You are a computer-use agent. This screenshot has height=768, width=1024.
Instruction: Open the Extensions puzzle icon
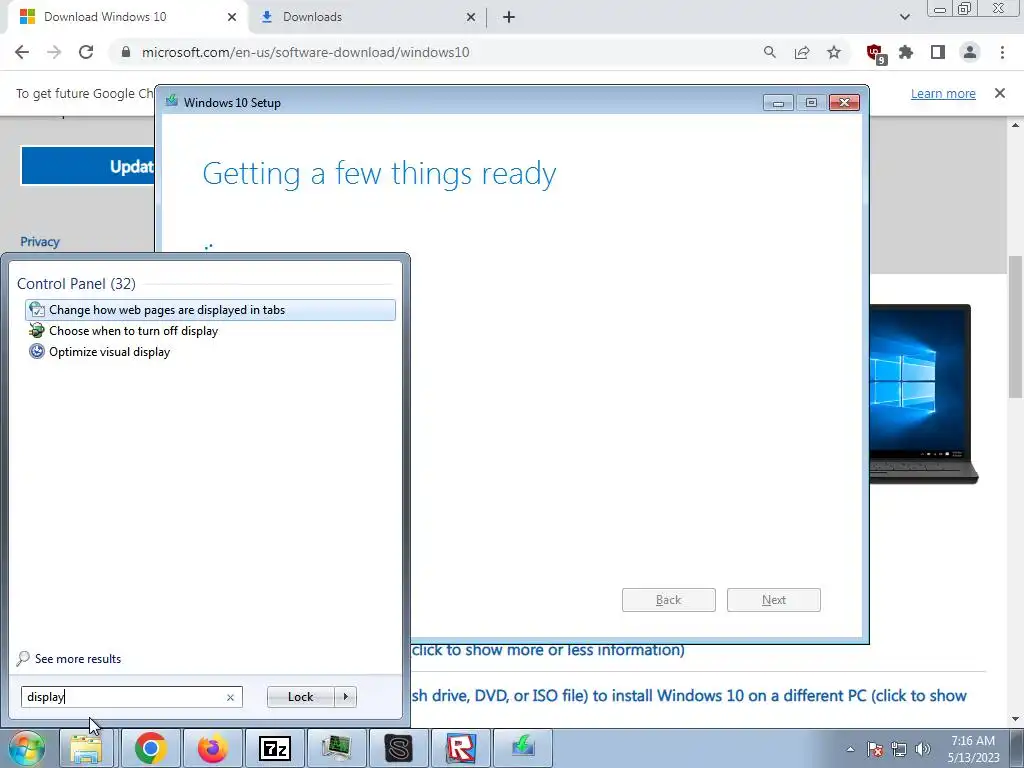(x=906, y=52)
